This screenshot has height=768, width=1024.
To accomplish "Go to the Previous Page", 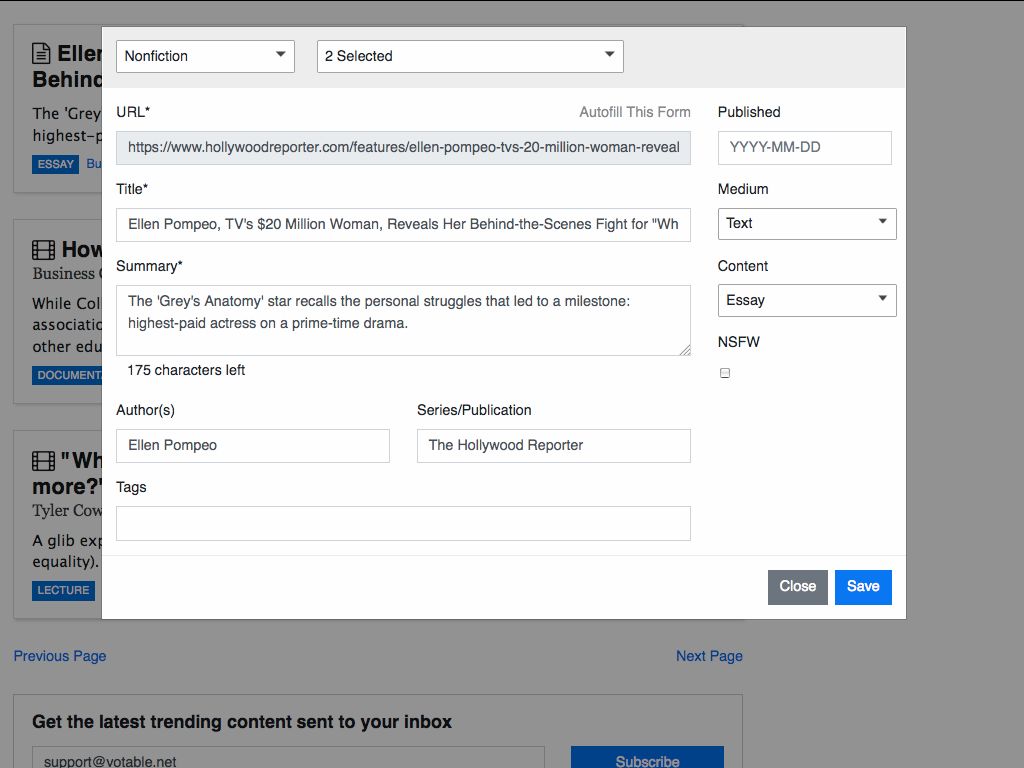I will pos(59,655).
